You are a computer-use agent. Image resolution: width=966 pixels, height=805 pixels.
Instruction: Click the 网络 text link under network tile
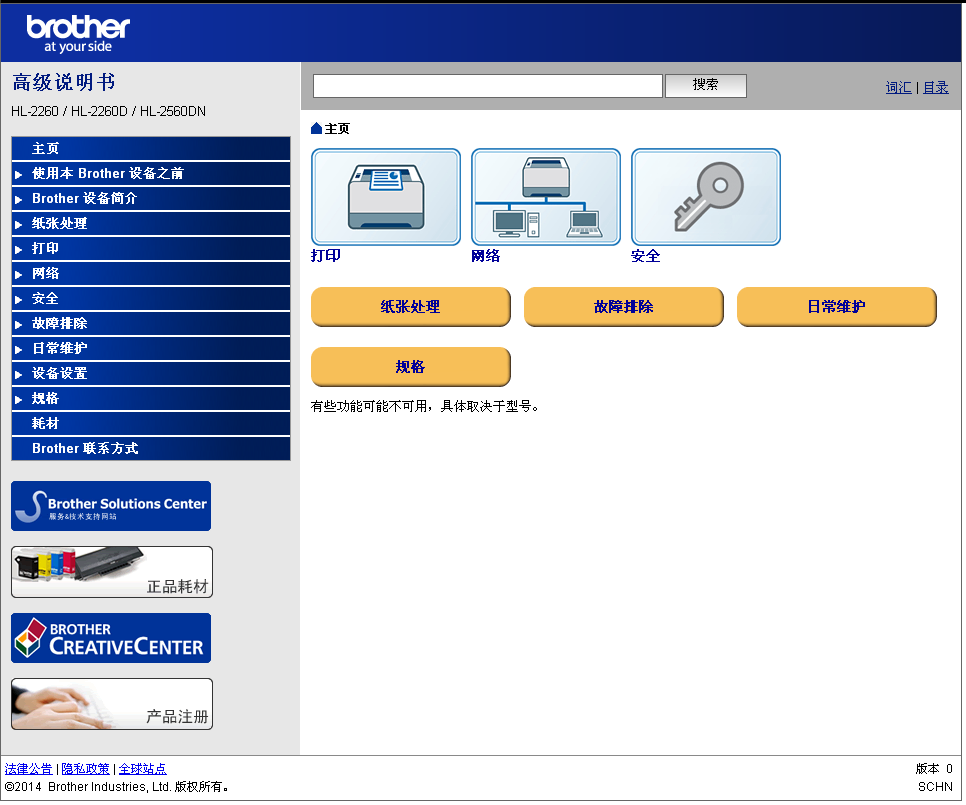click(485, 256)
